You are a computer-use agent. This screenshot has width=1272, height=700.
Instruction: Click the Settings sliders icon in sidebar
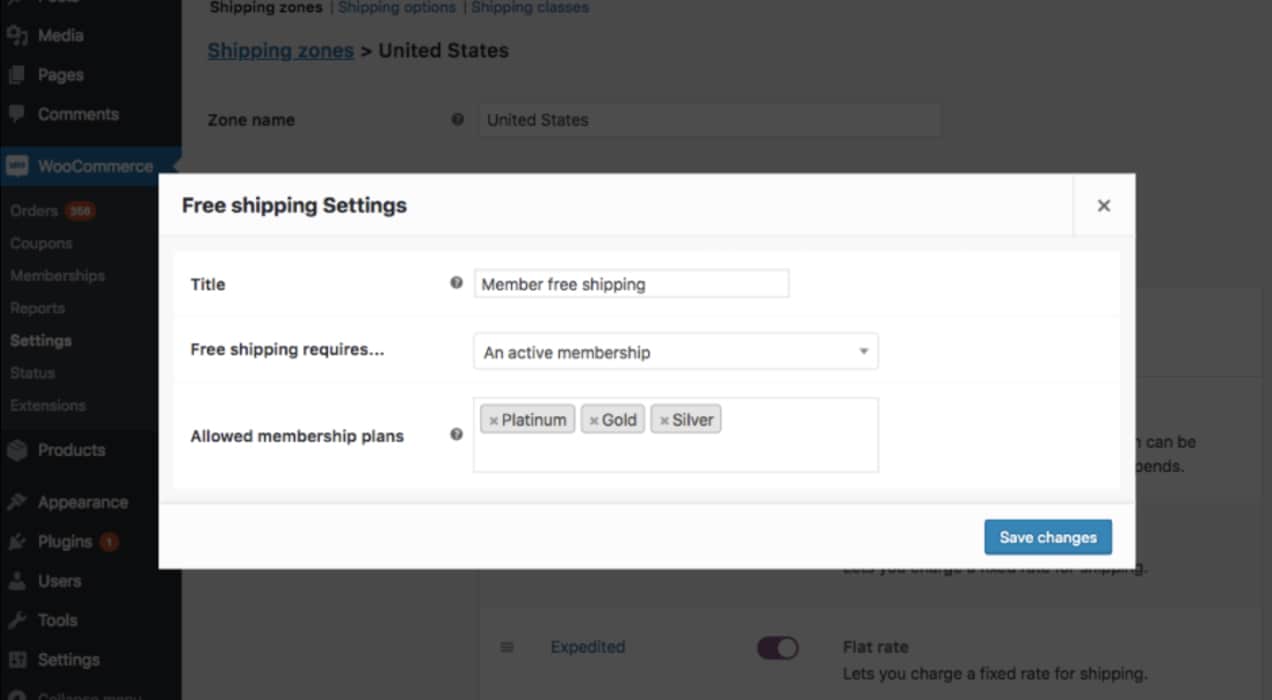tap(17, 660)
